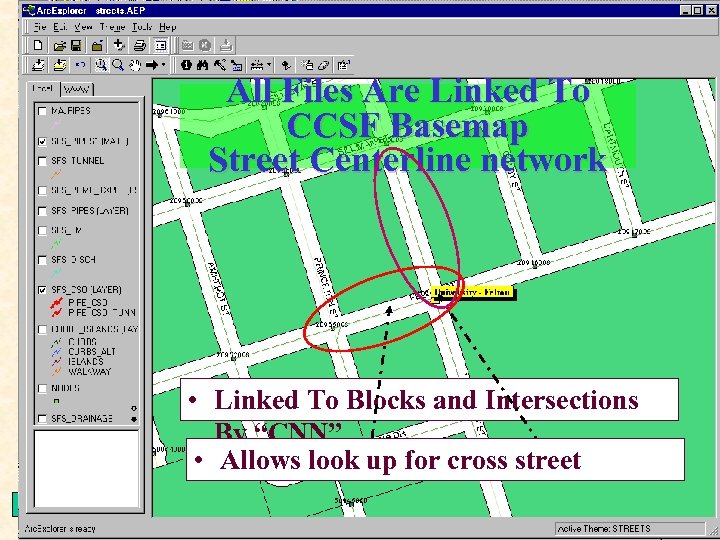Open the Query Builder hammer tool

219,65
